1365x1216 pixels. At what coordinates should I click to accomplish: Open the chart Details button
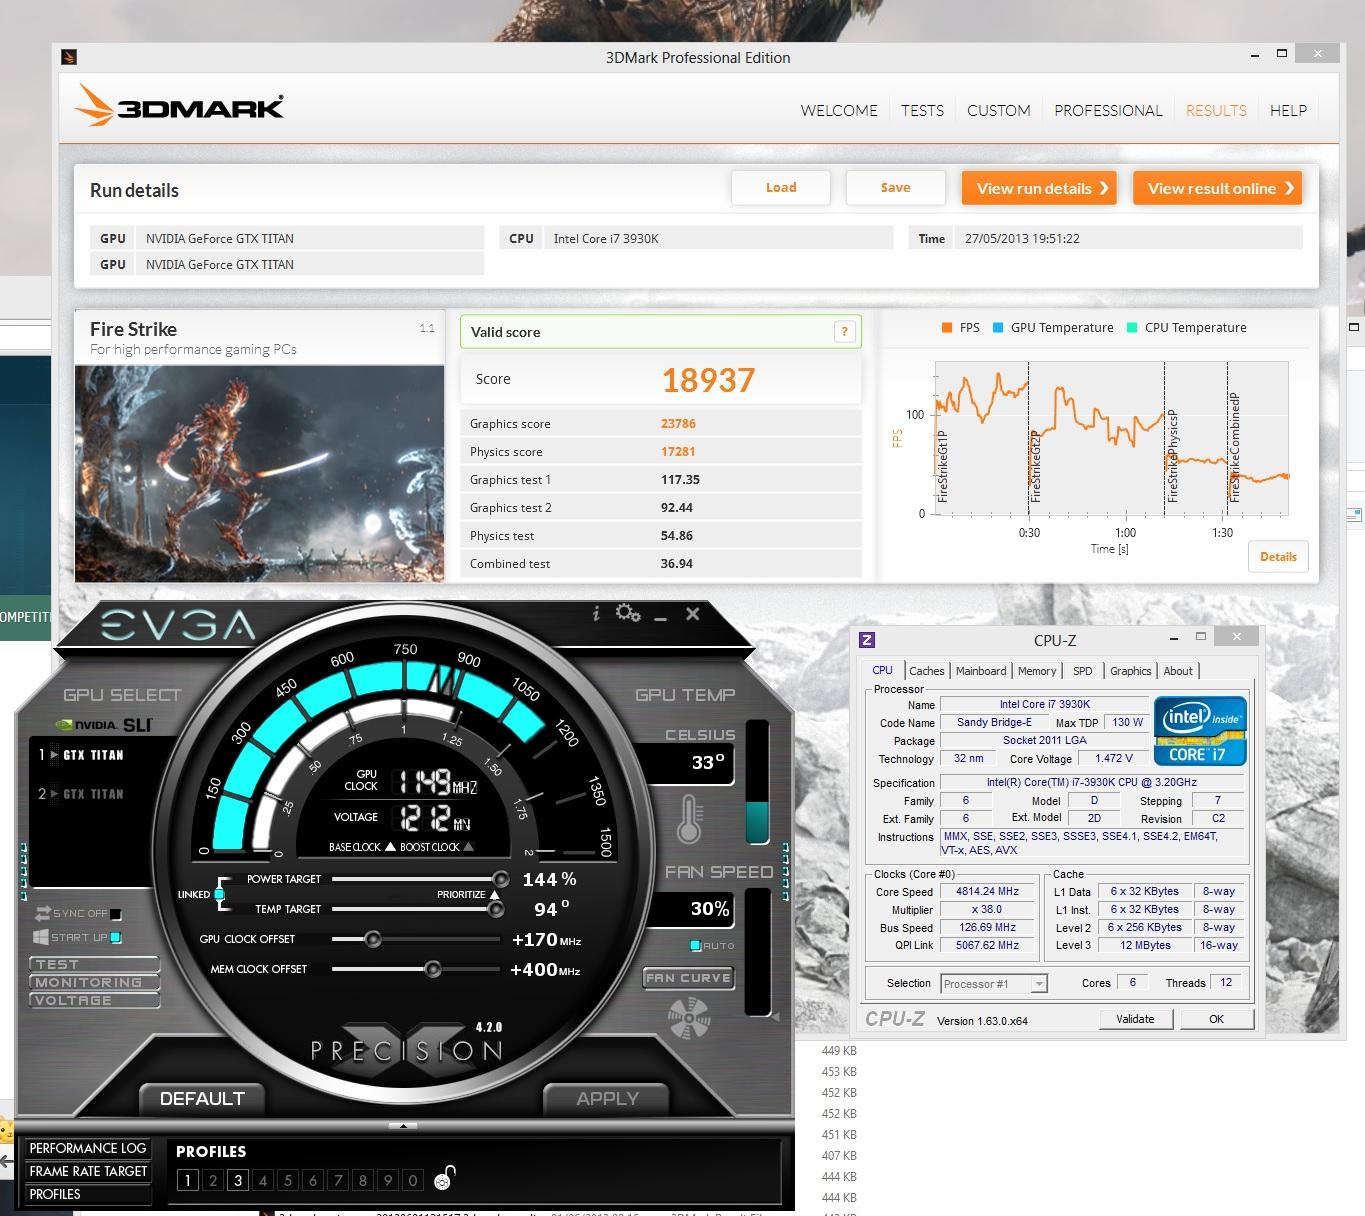point(1278,557)
